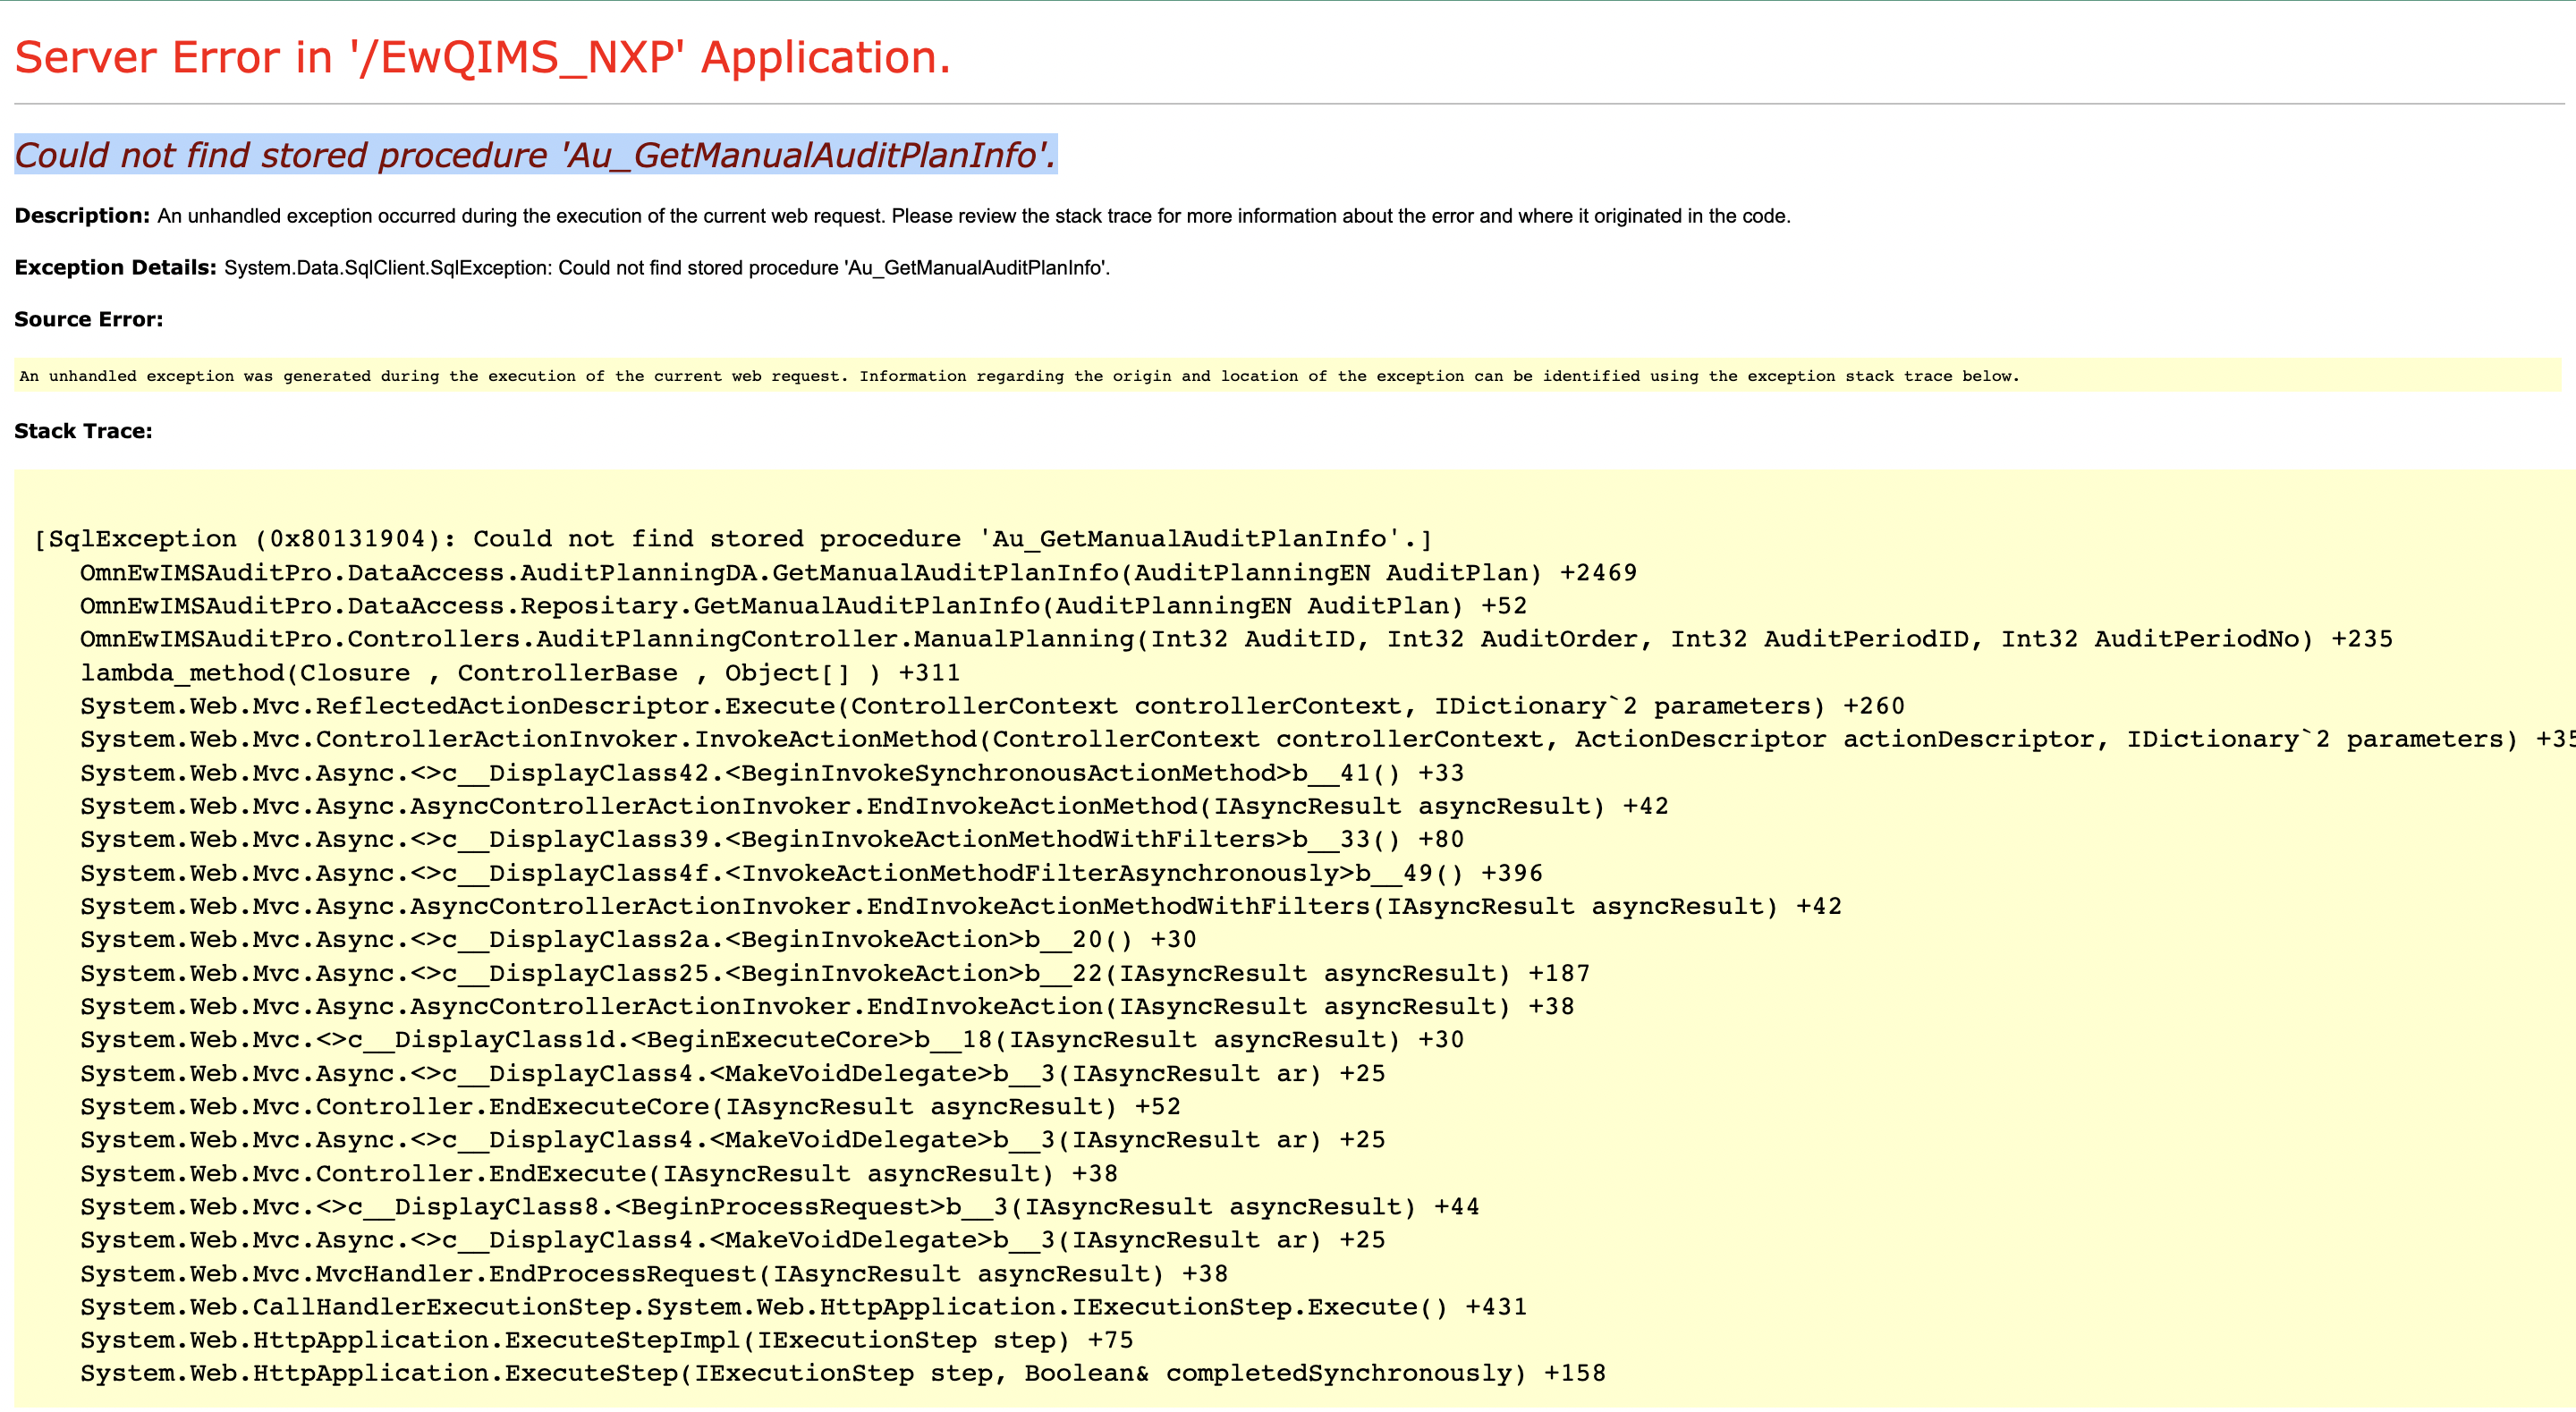Click the Source Error label
Image resolution: width=2576 pixels, height=1412 pixels.
(x=88, y=320)
